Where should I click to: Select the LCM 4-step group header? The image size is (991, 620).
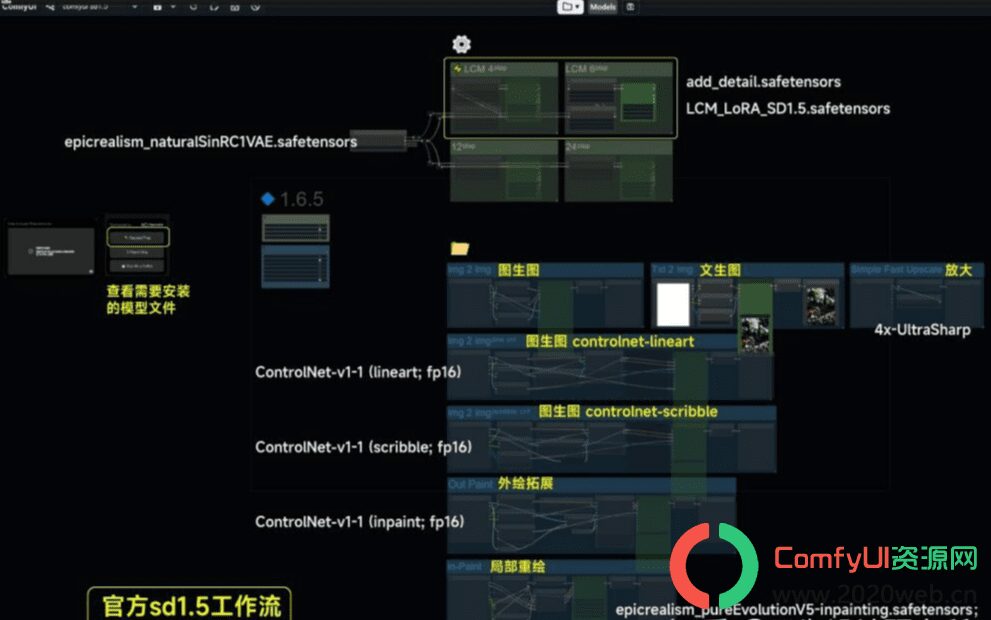504,68
